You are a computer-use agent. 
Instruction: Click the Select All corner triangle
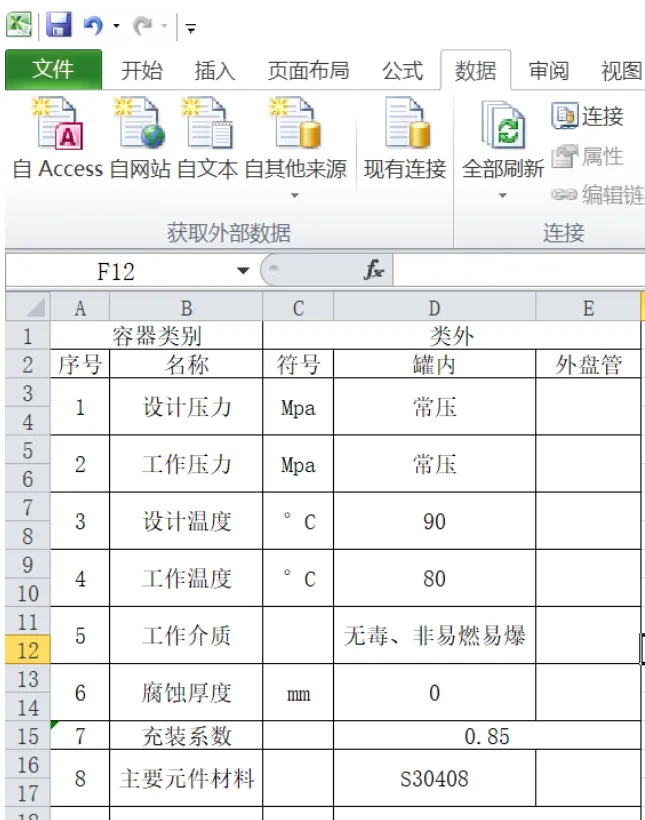pyautogui.click(x=28, y=307)
